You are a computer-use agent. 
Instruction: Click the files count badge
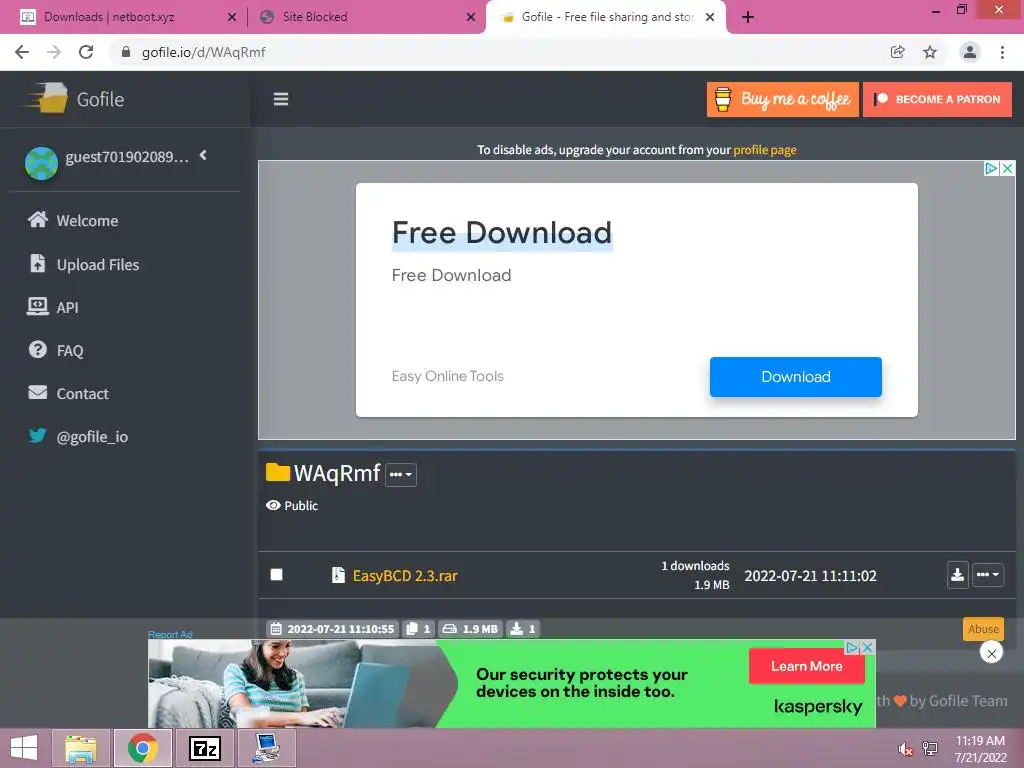[x=418, y=629]
